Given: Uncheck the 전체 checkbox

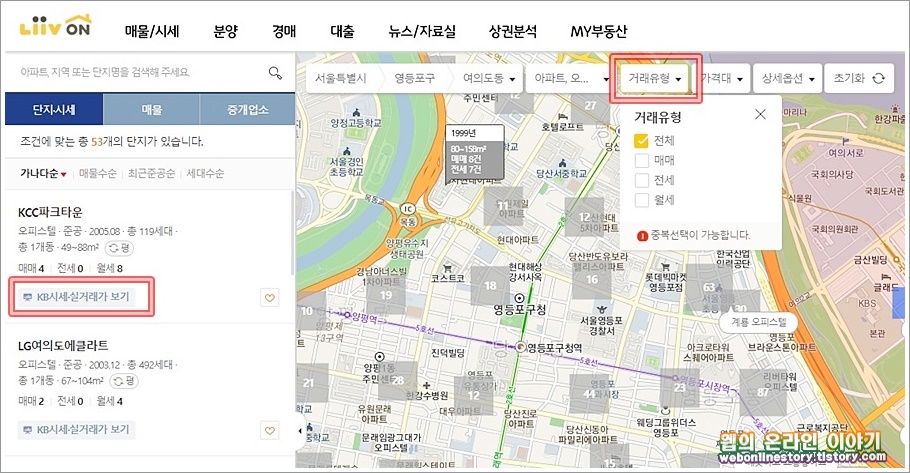Looking at the screenshot, I should point(641,140).
